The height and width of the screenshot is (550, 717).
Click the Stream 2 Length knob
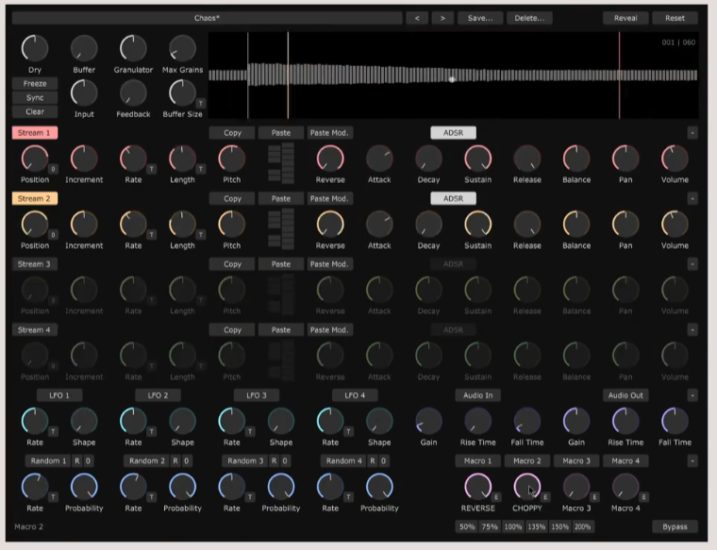coord(182,224)
